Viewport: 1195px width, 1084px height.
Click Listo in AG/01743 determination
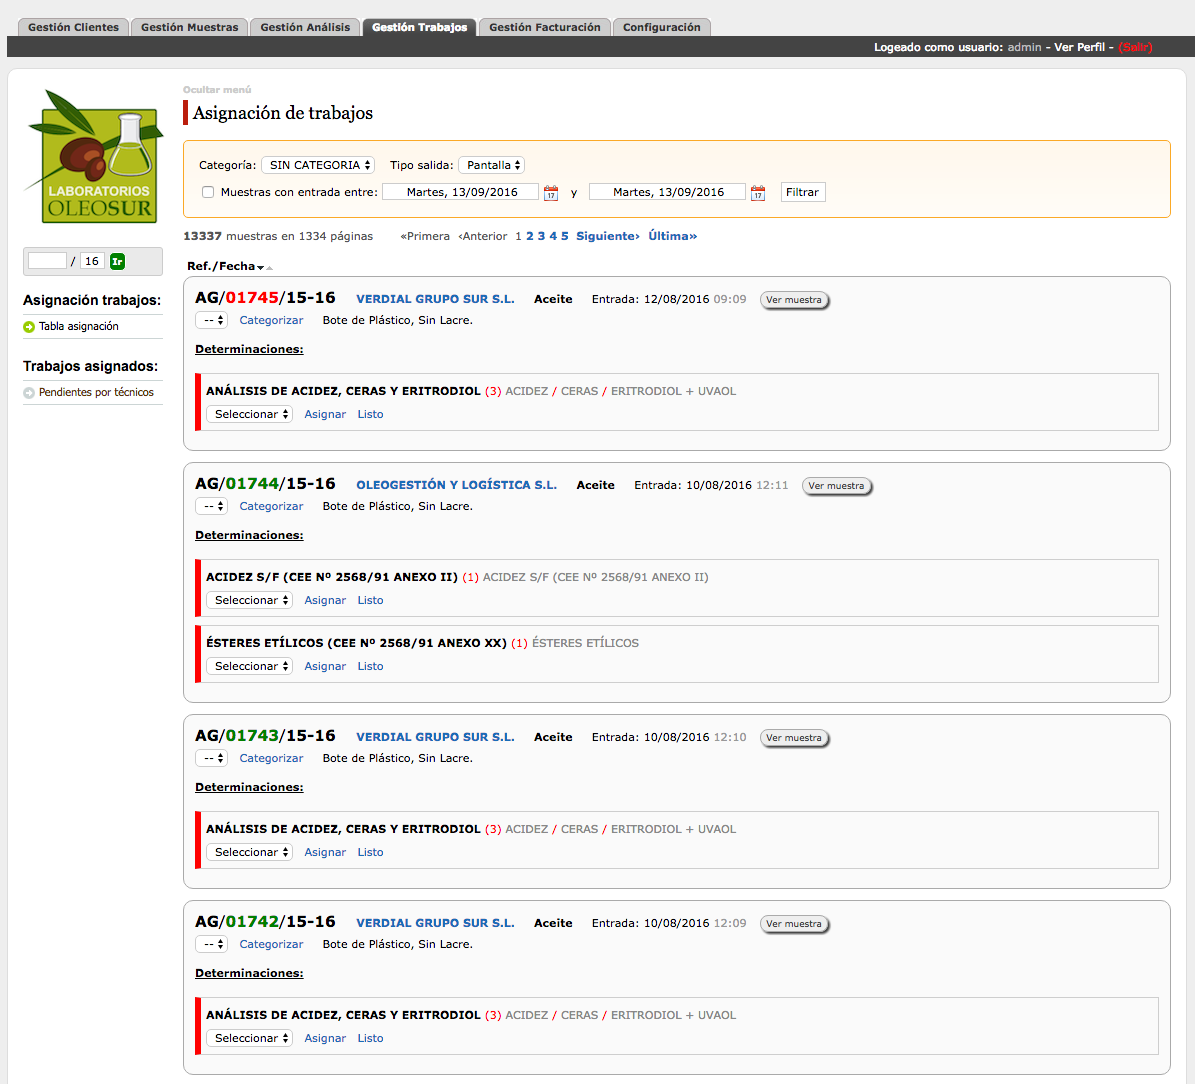pyautogui.click(x=370, y=852)
